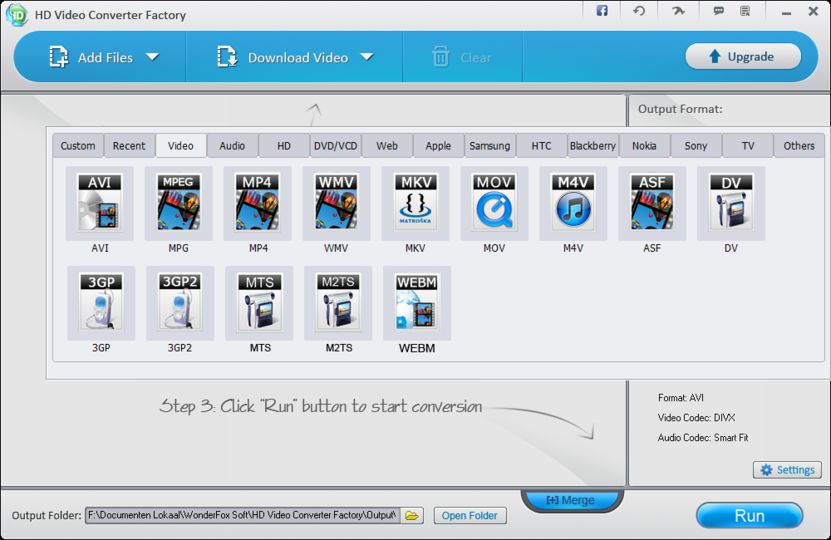Screen dimensions: 831x540
Task: Open the Facebook icon in title bar
Action: tap(602, 11)
